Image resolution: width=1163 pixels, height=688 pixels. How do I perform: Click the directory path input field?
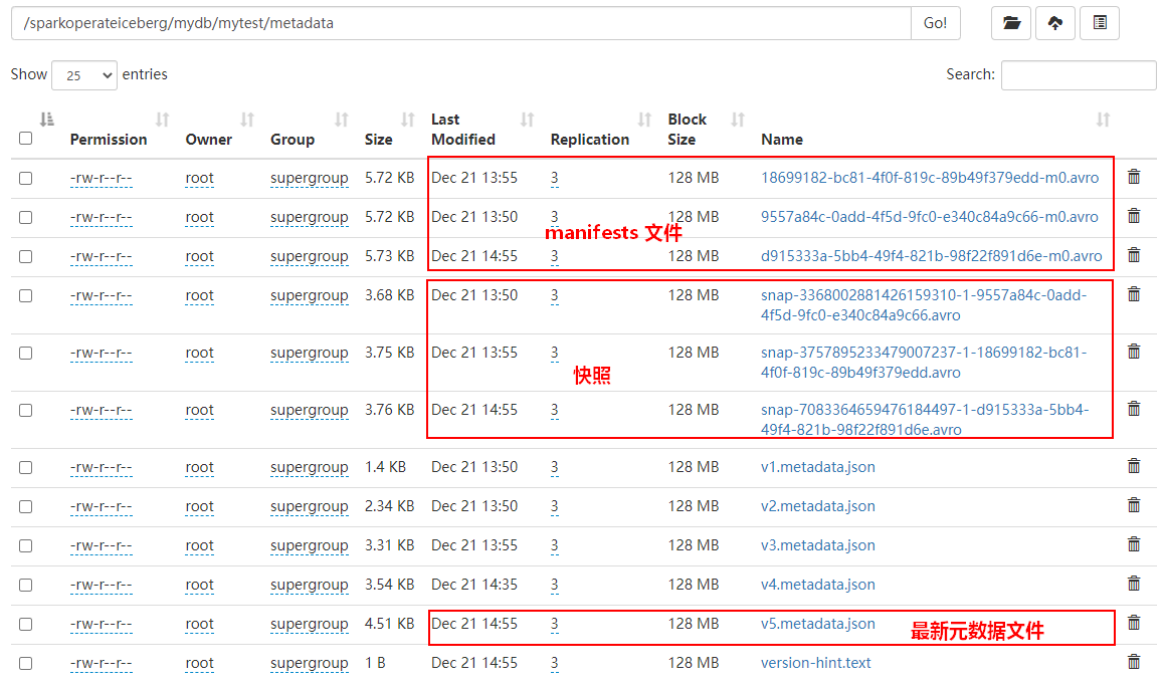click(460, 23)
